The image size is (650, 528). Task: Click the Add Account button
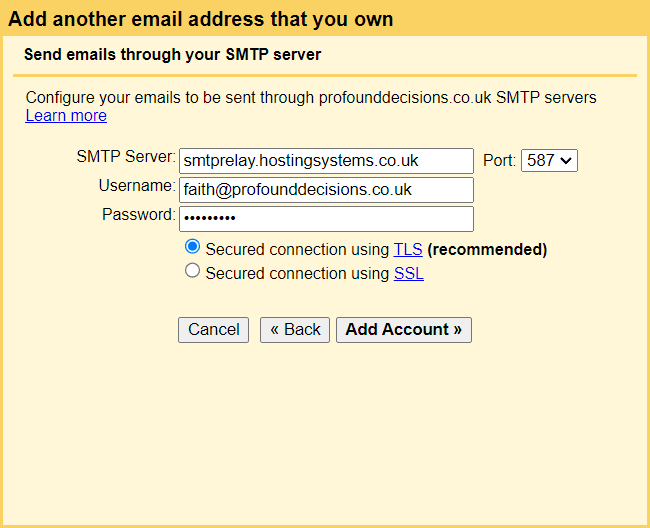pyautogui.click(x=404, y=330)
